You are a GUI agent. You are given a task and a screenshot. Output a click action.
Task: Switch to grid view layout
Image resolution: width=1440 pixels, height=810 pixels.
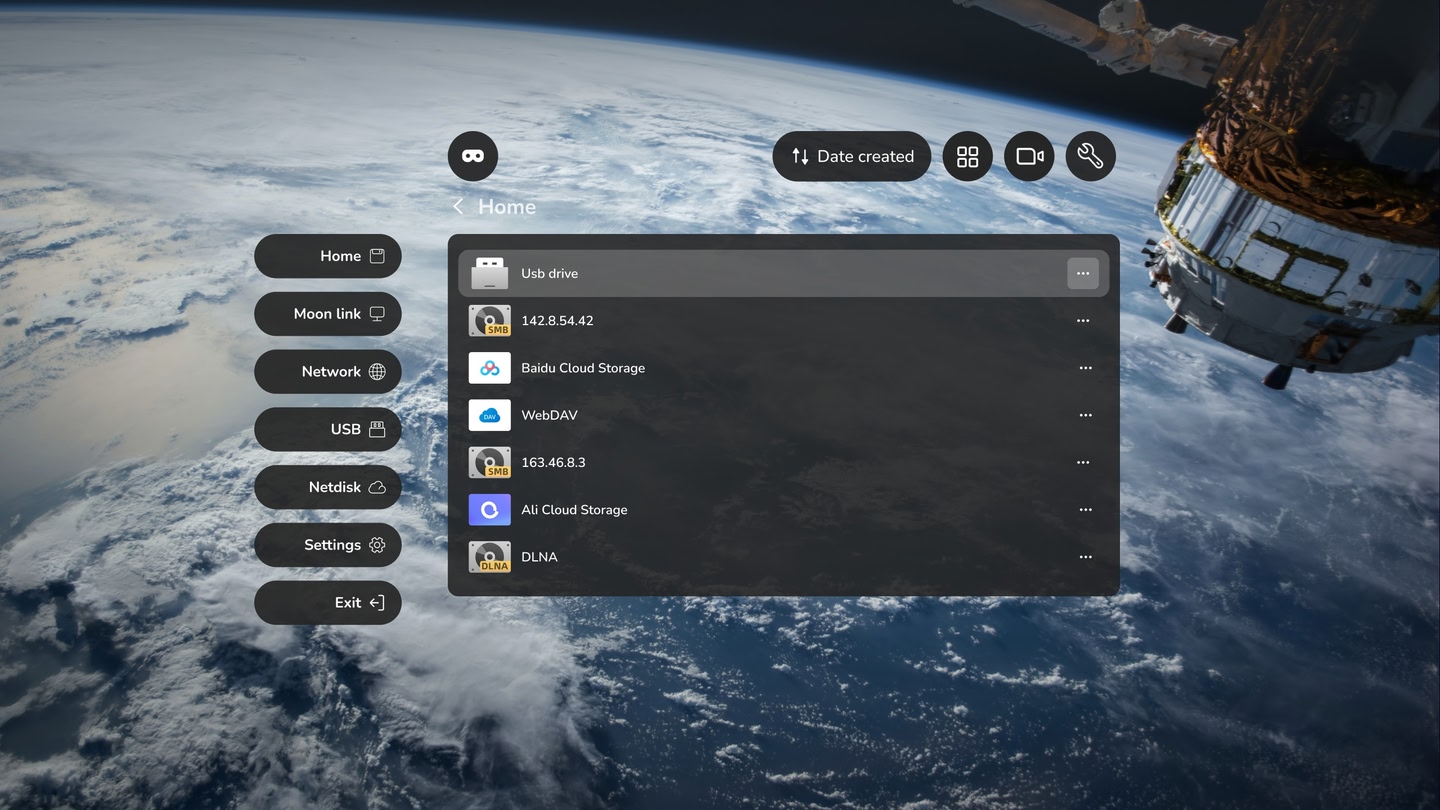pyautogui.click(x=967, y=156)
